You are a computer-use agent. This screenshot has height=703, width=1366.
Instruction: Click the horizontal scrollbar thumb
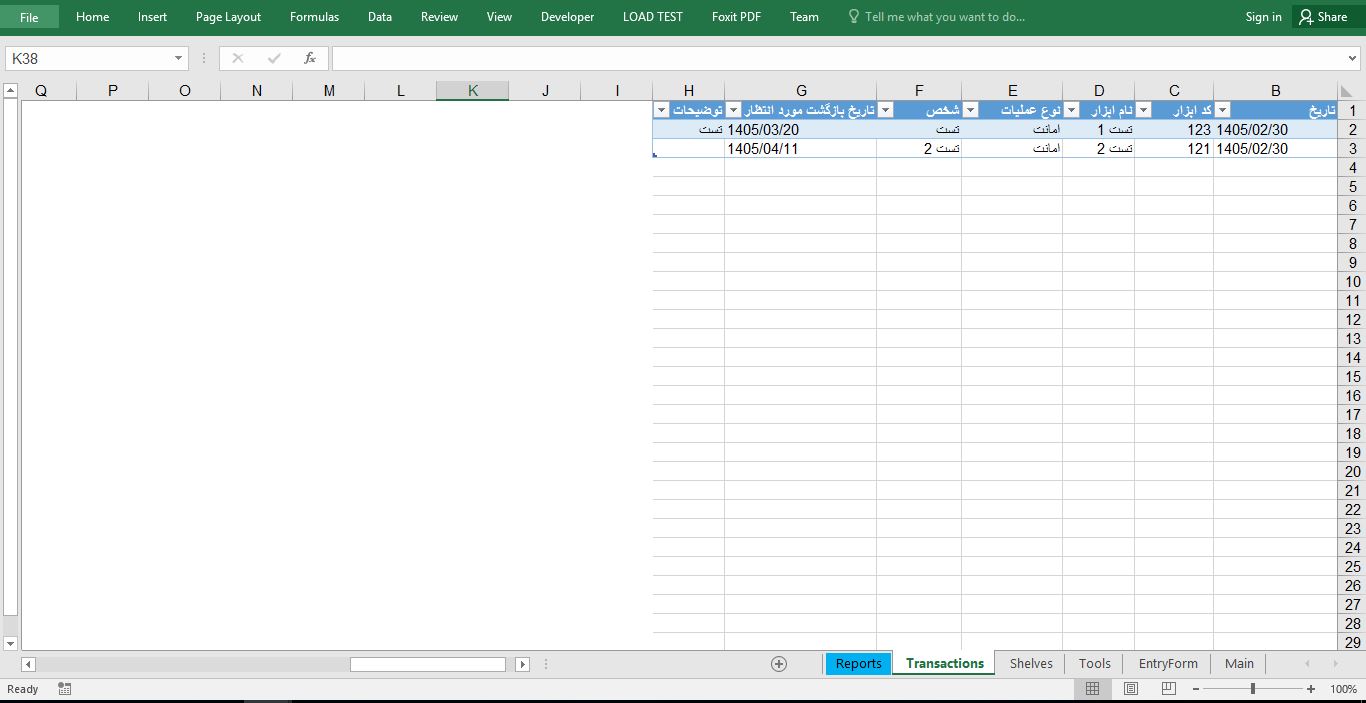coord(428,664)
